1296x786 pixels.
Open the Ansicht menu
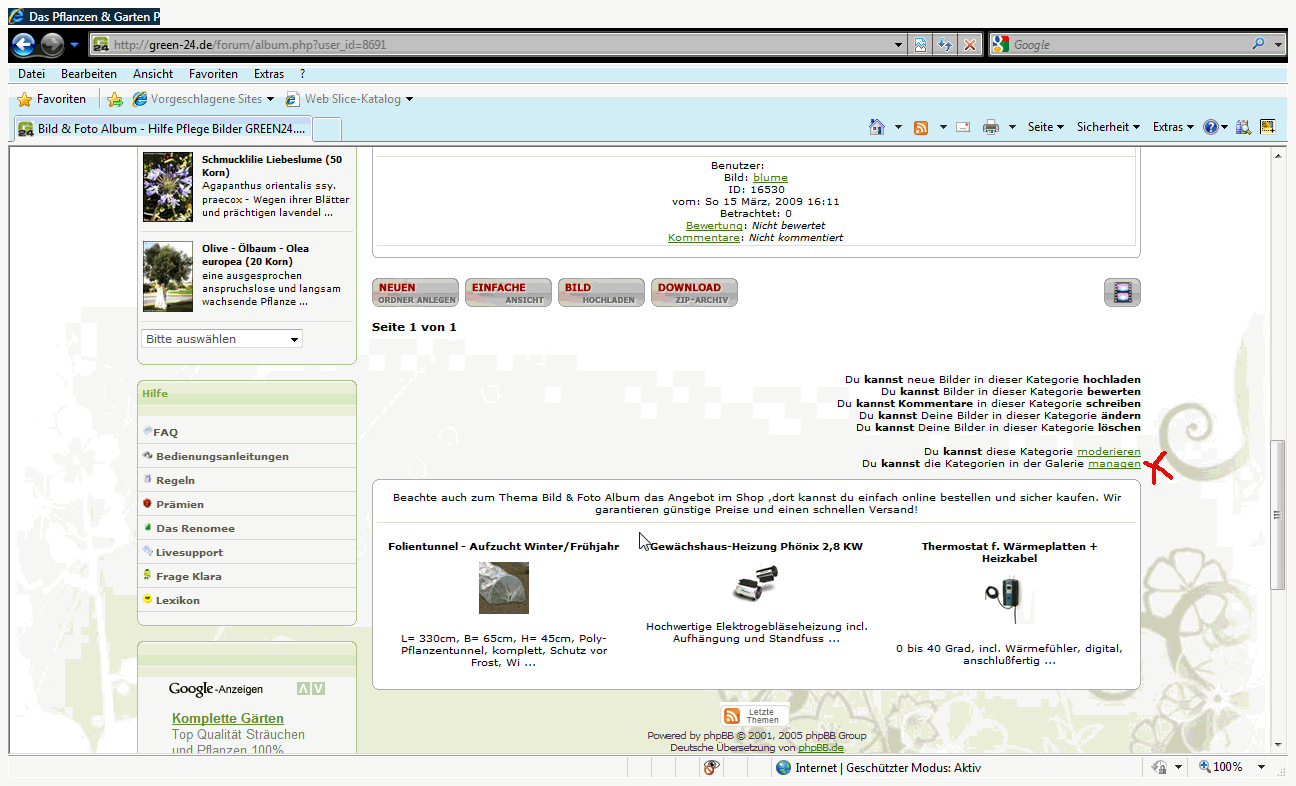[153, 74]
